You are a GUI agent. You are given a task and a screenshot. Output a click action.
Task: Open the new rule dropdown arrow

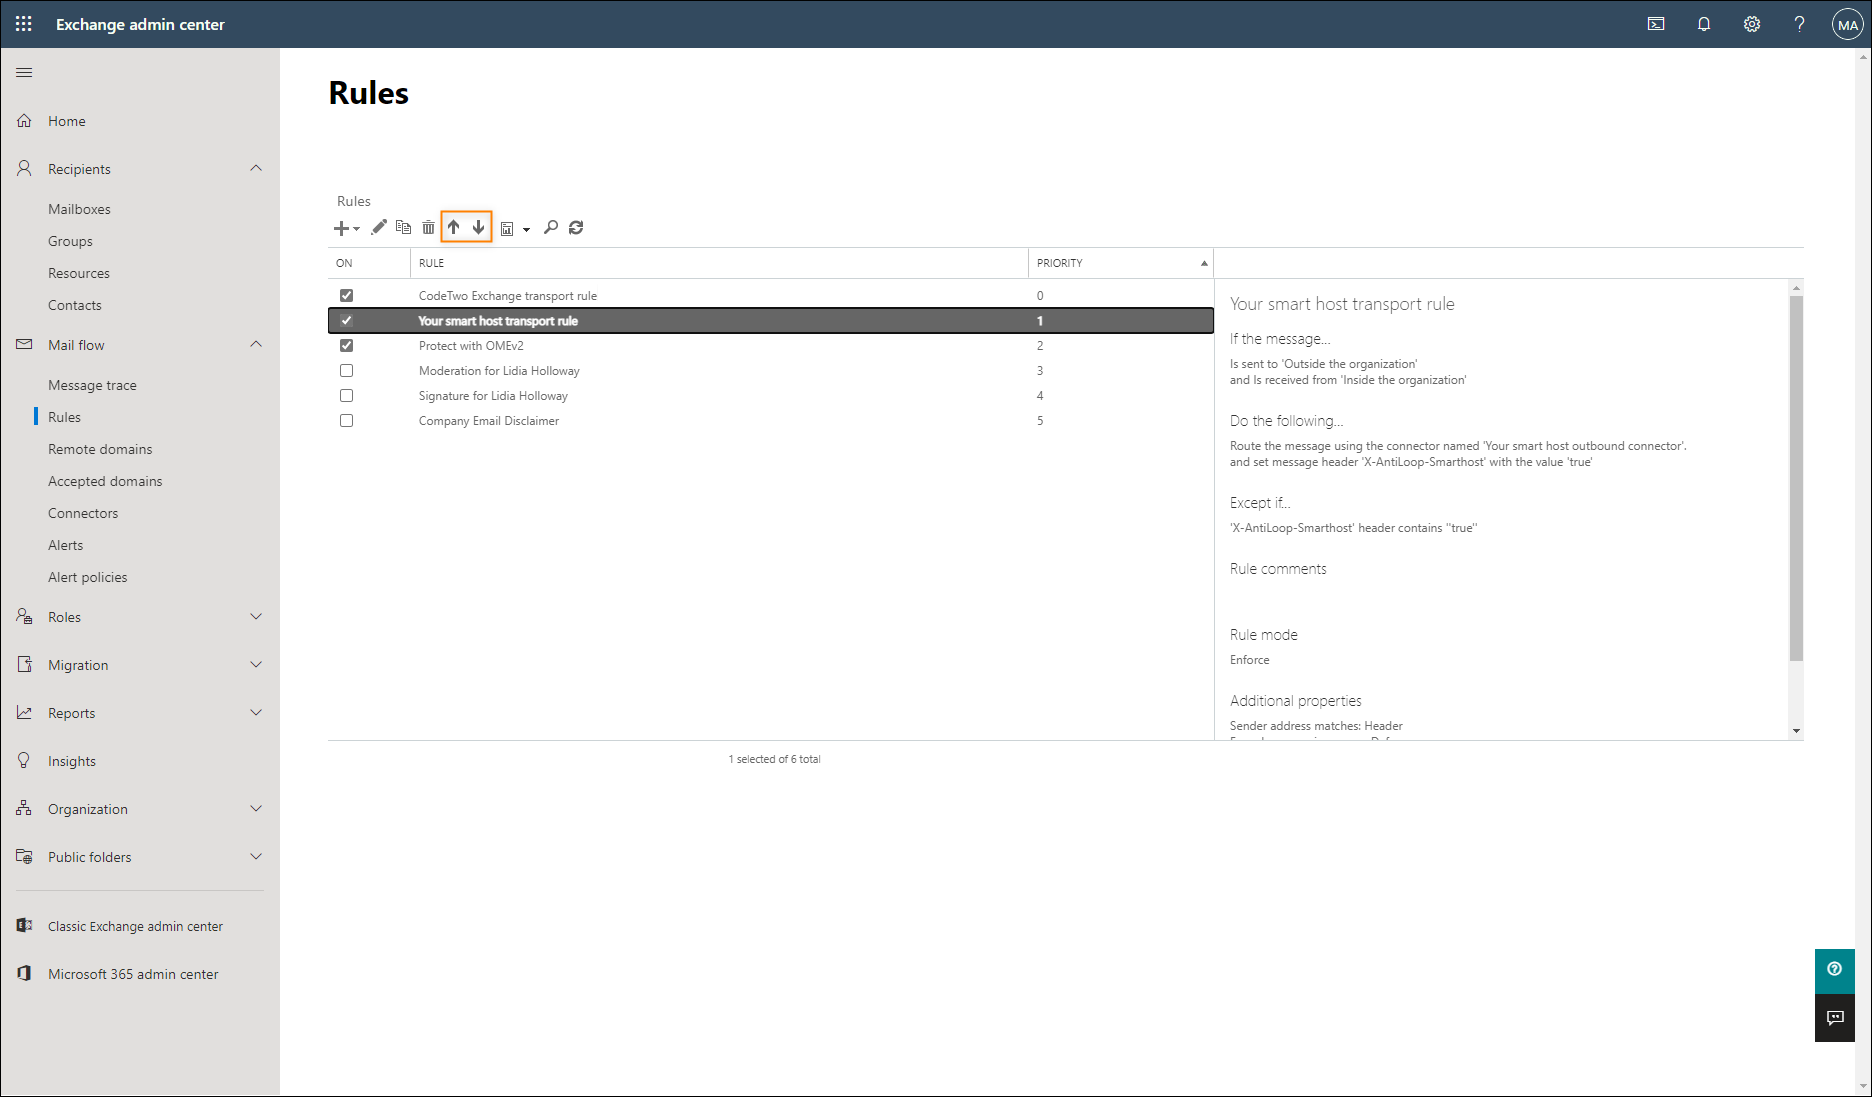point(356,228)
